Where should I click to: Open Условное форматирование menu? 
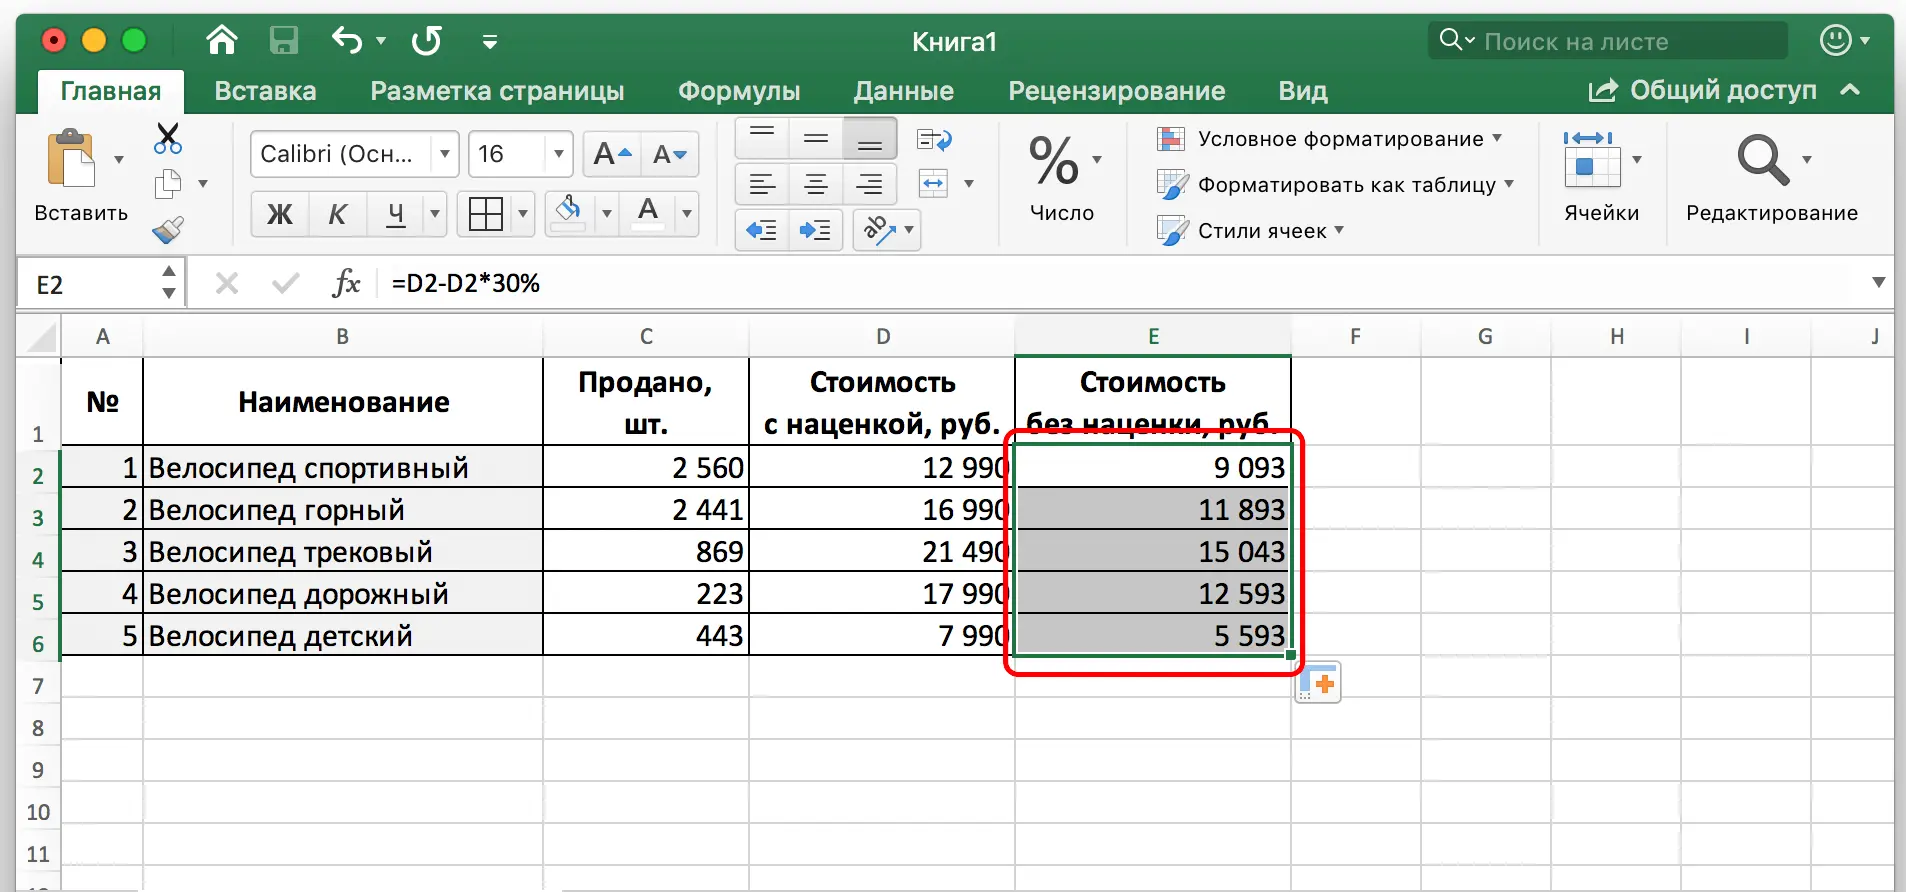tap(1329, 139)
